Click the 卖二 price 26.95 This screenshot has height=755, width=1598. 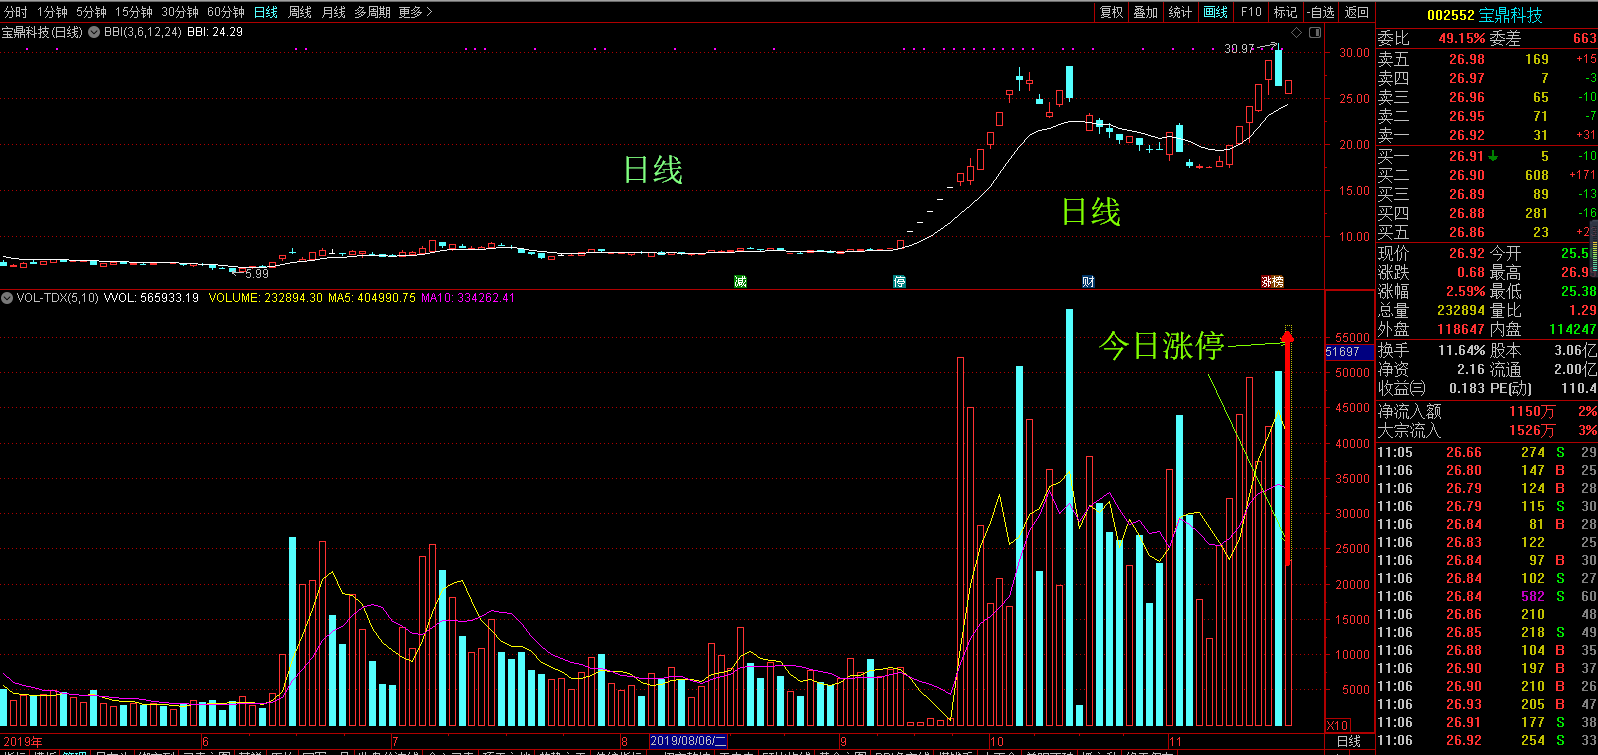point(1467,116)
